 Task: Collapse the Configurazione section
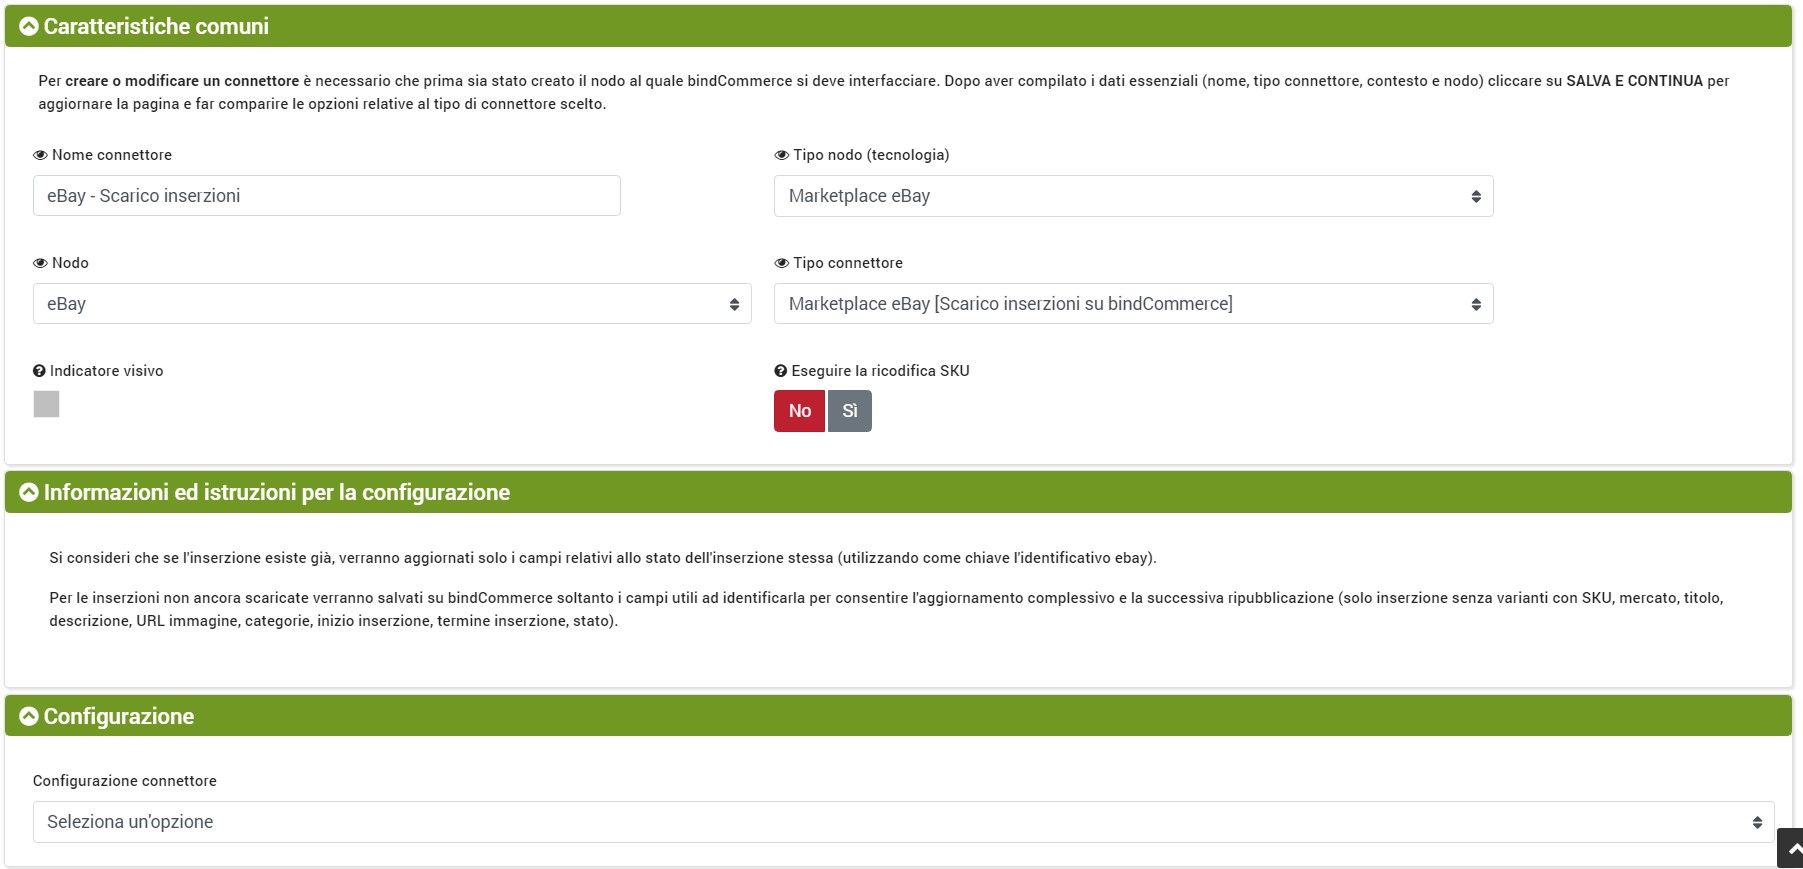(29, 717)
